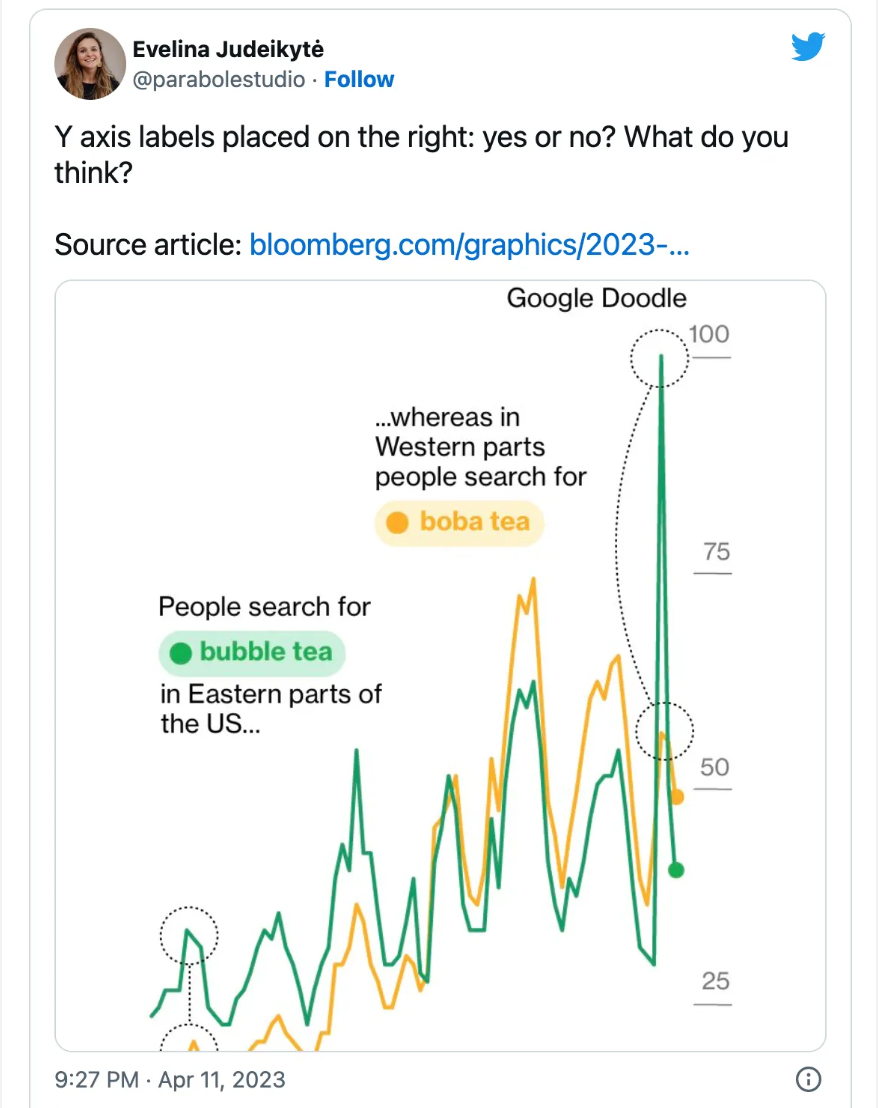Open the tweet info circle icon
Image resolution: width=878 pixels, height=1108 pixels.
pos(808,1079)
